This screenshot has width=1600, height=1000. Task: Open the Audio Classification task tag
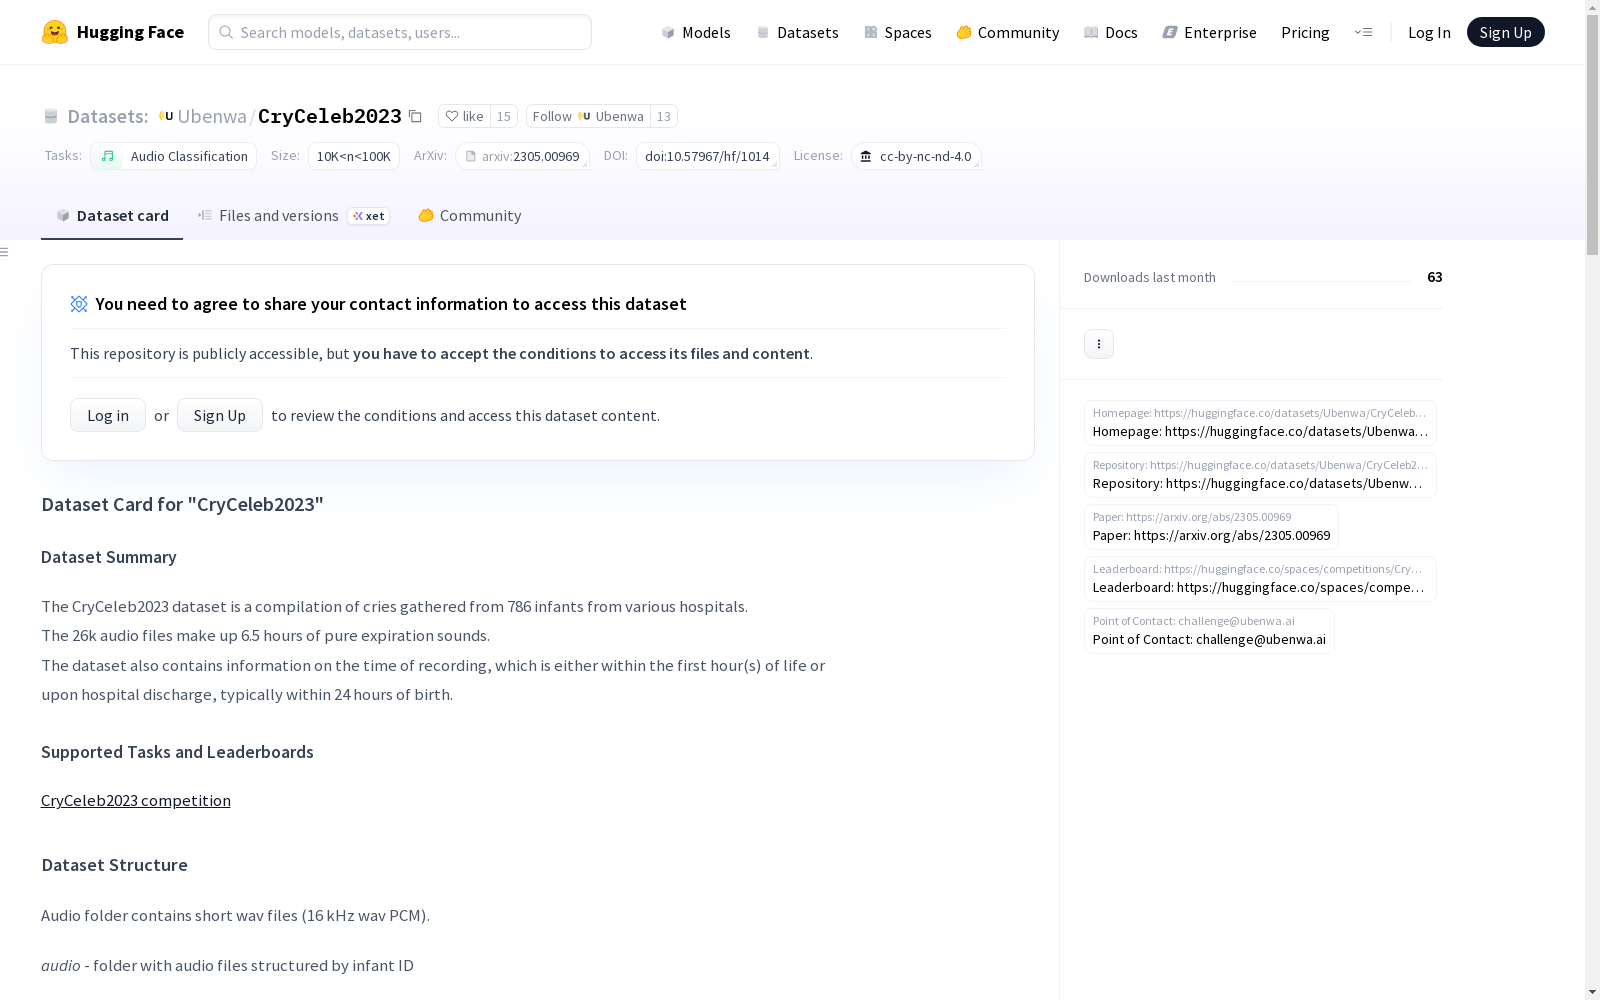[x=174, y=156]
